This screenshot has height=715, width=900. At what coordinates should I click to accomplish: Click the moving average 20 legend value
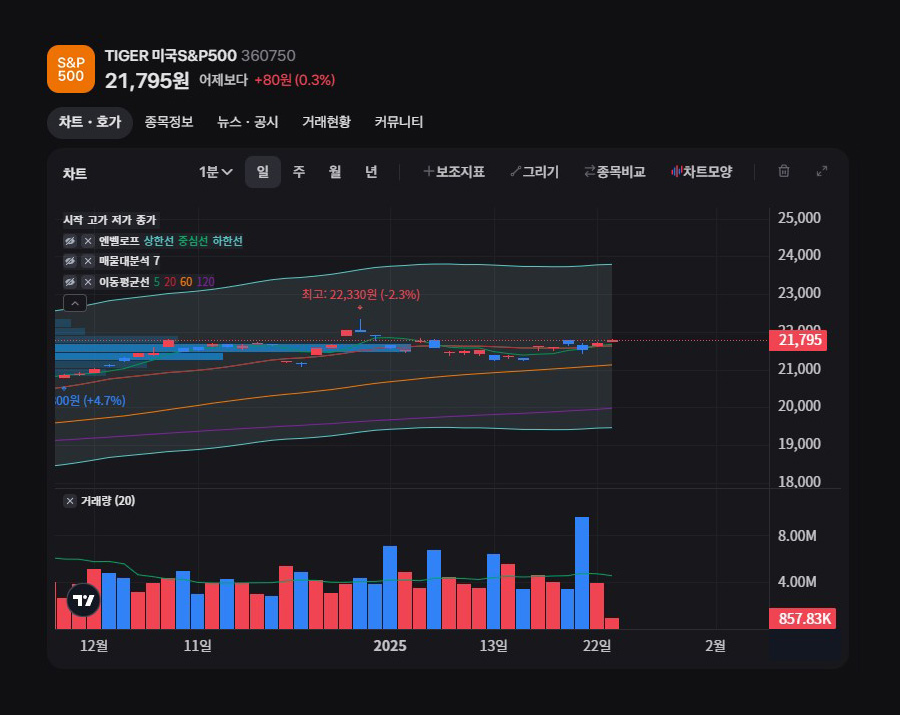tap(170, 282)
